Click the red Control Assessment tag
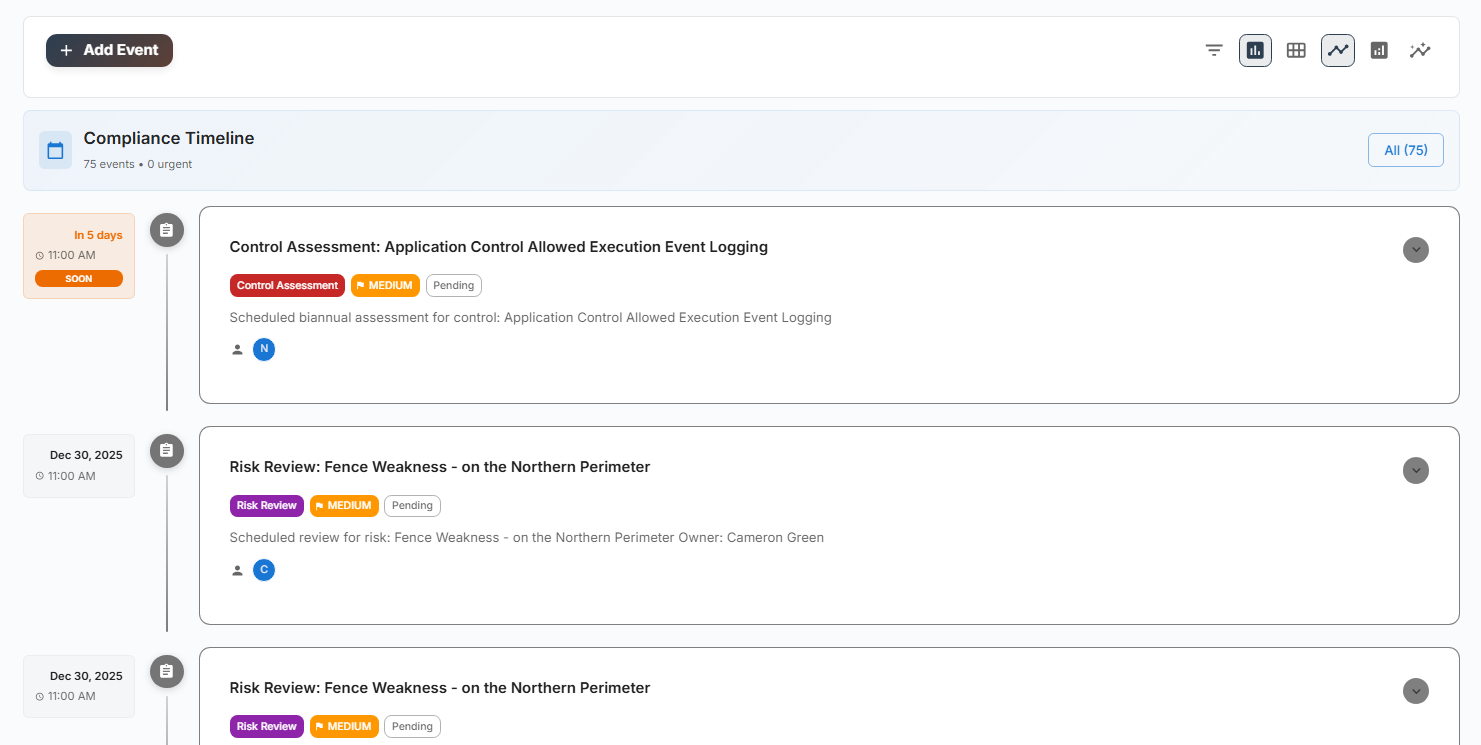The image size is (1481, 745). [x=287, y=285]
